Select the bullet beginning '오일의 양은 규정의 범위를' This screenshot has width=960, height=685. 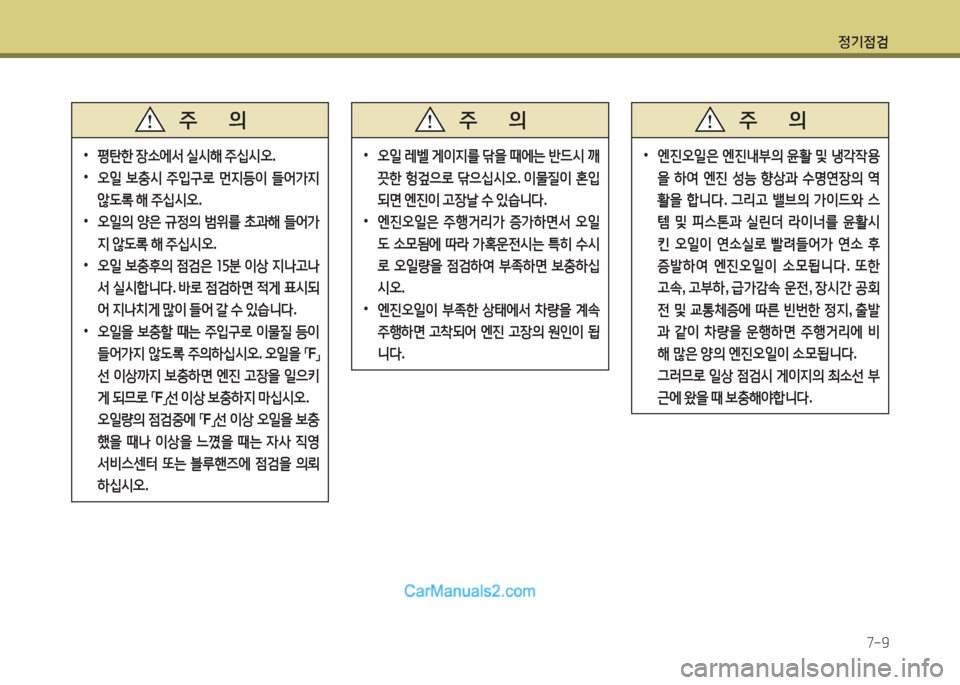(202, 233)
